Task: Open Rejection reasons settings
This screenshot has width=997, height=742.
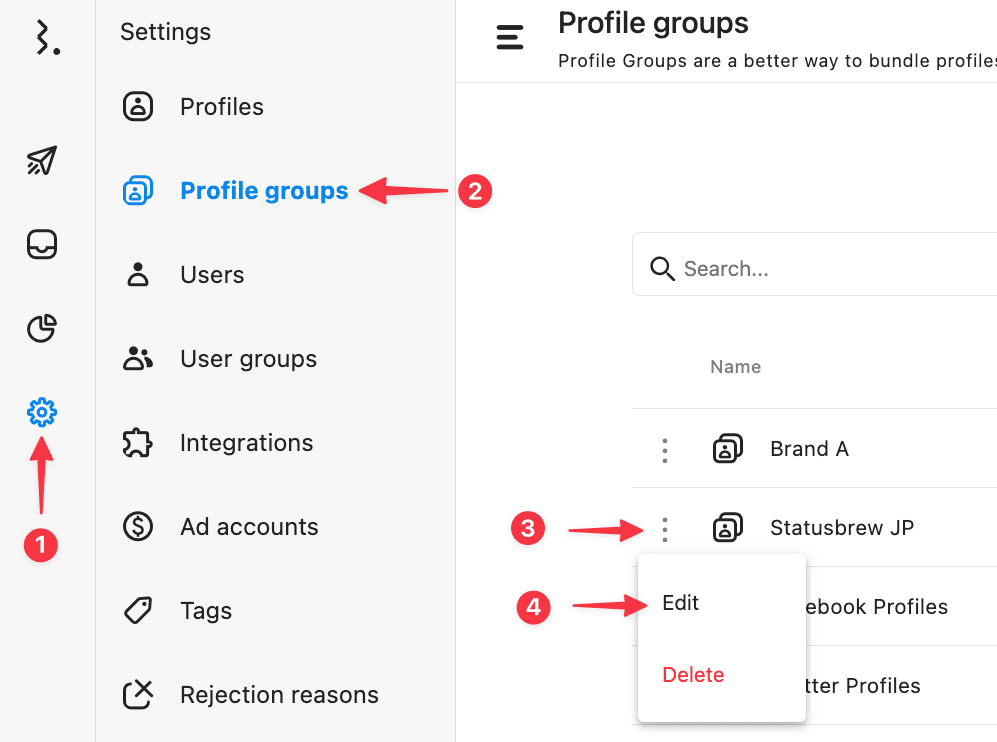Action: (279, 695)
